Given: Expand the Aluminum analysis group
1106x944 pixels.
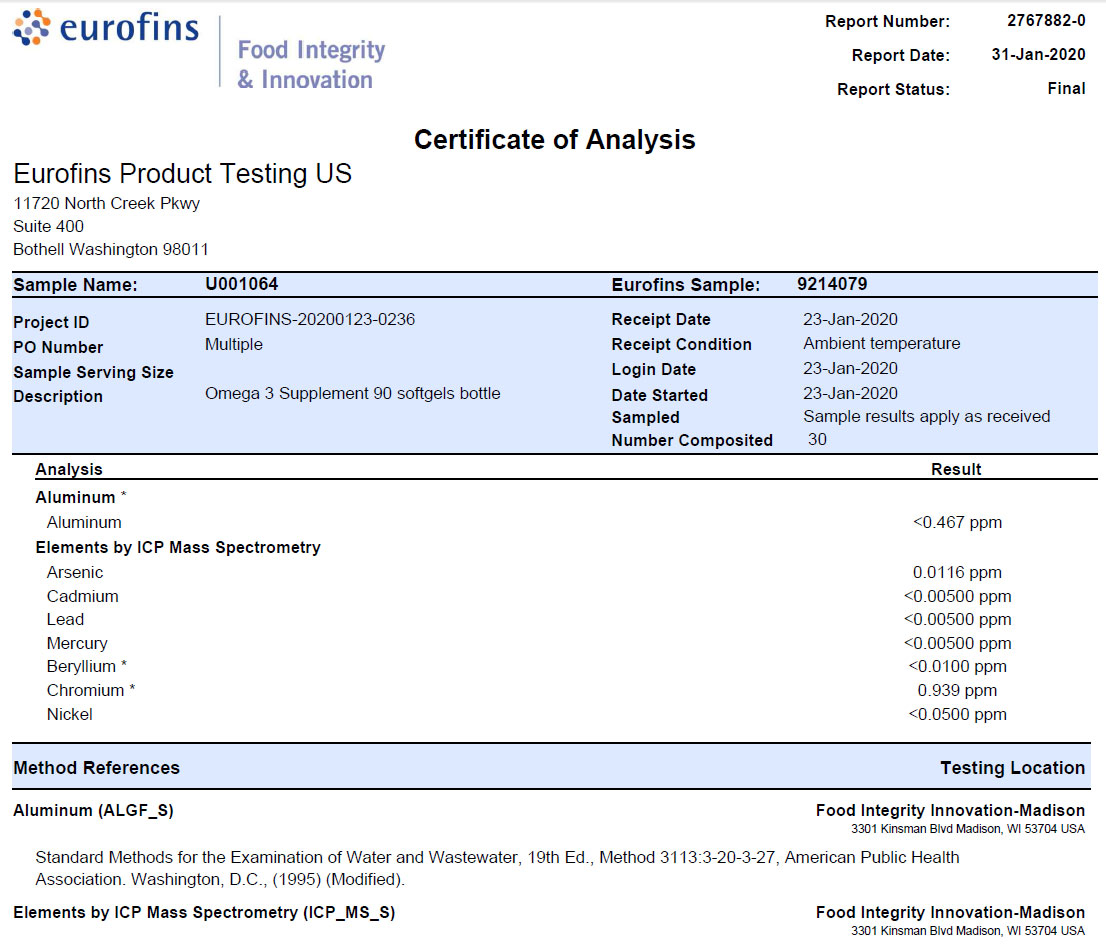Looking at the screenshot, I should tap(75, 497).
